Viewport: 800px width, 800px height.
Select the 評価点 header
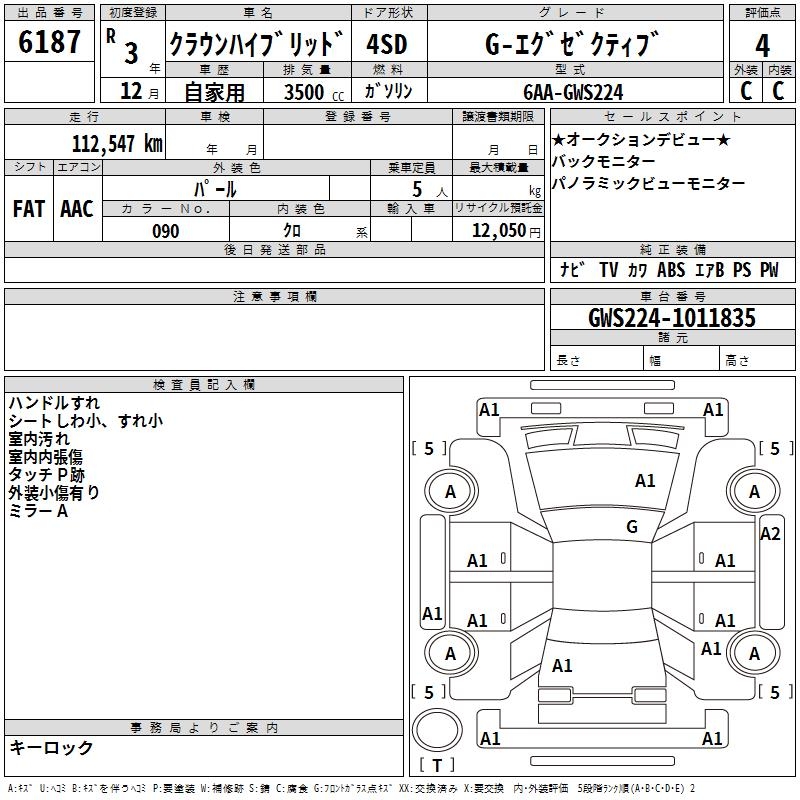[762, 13]
